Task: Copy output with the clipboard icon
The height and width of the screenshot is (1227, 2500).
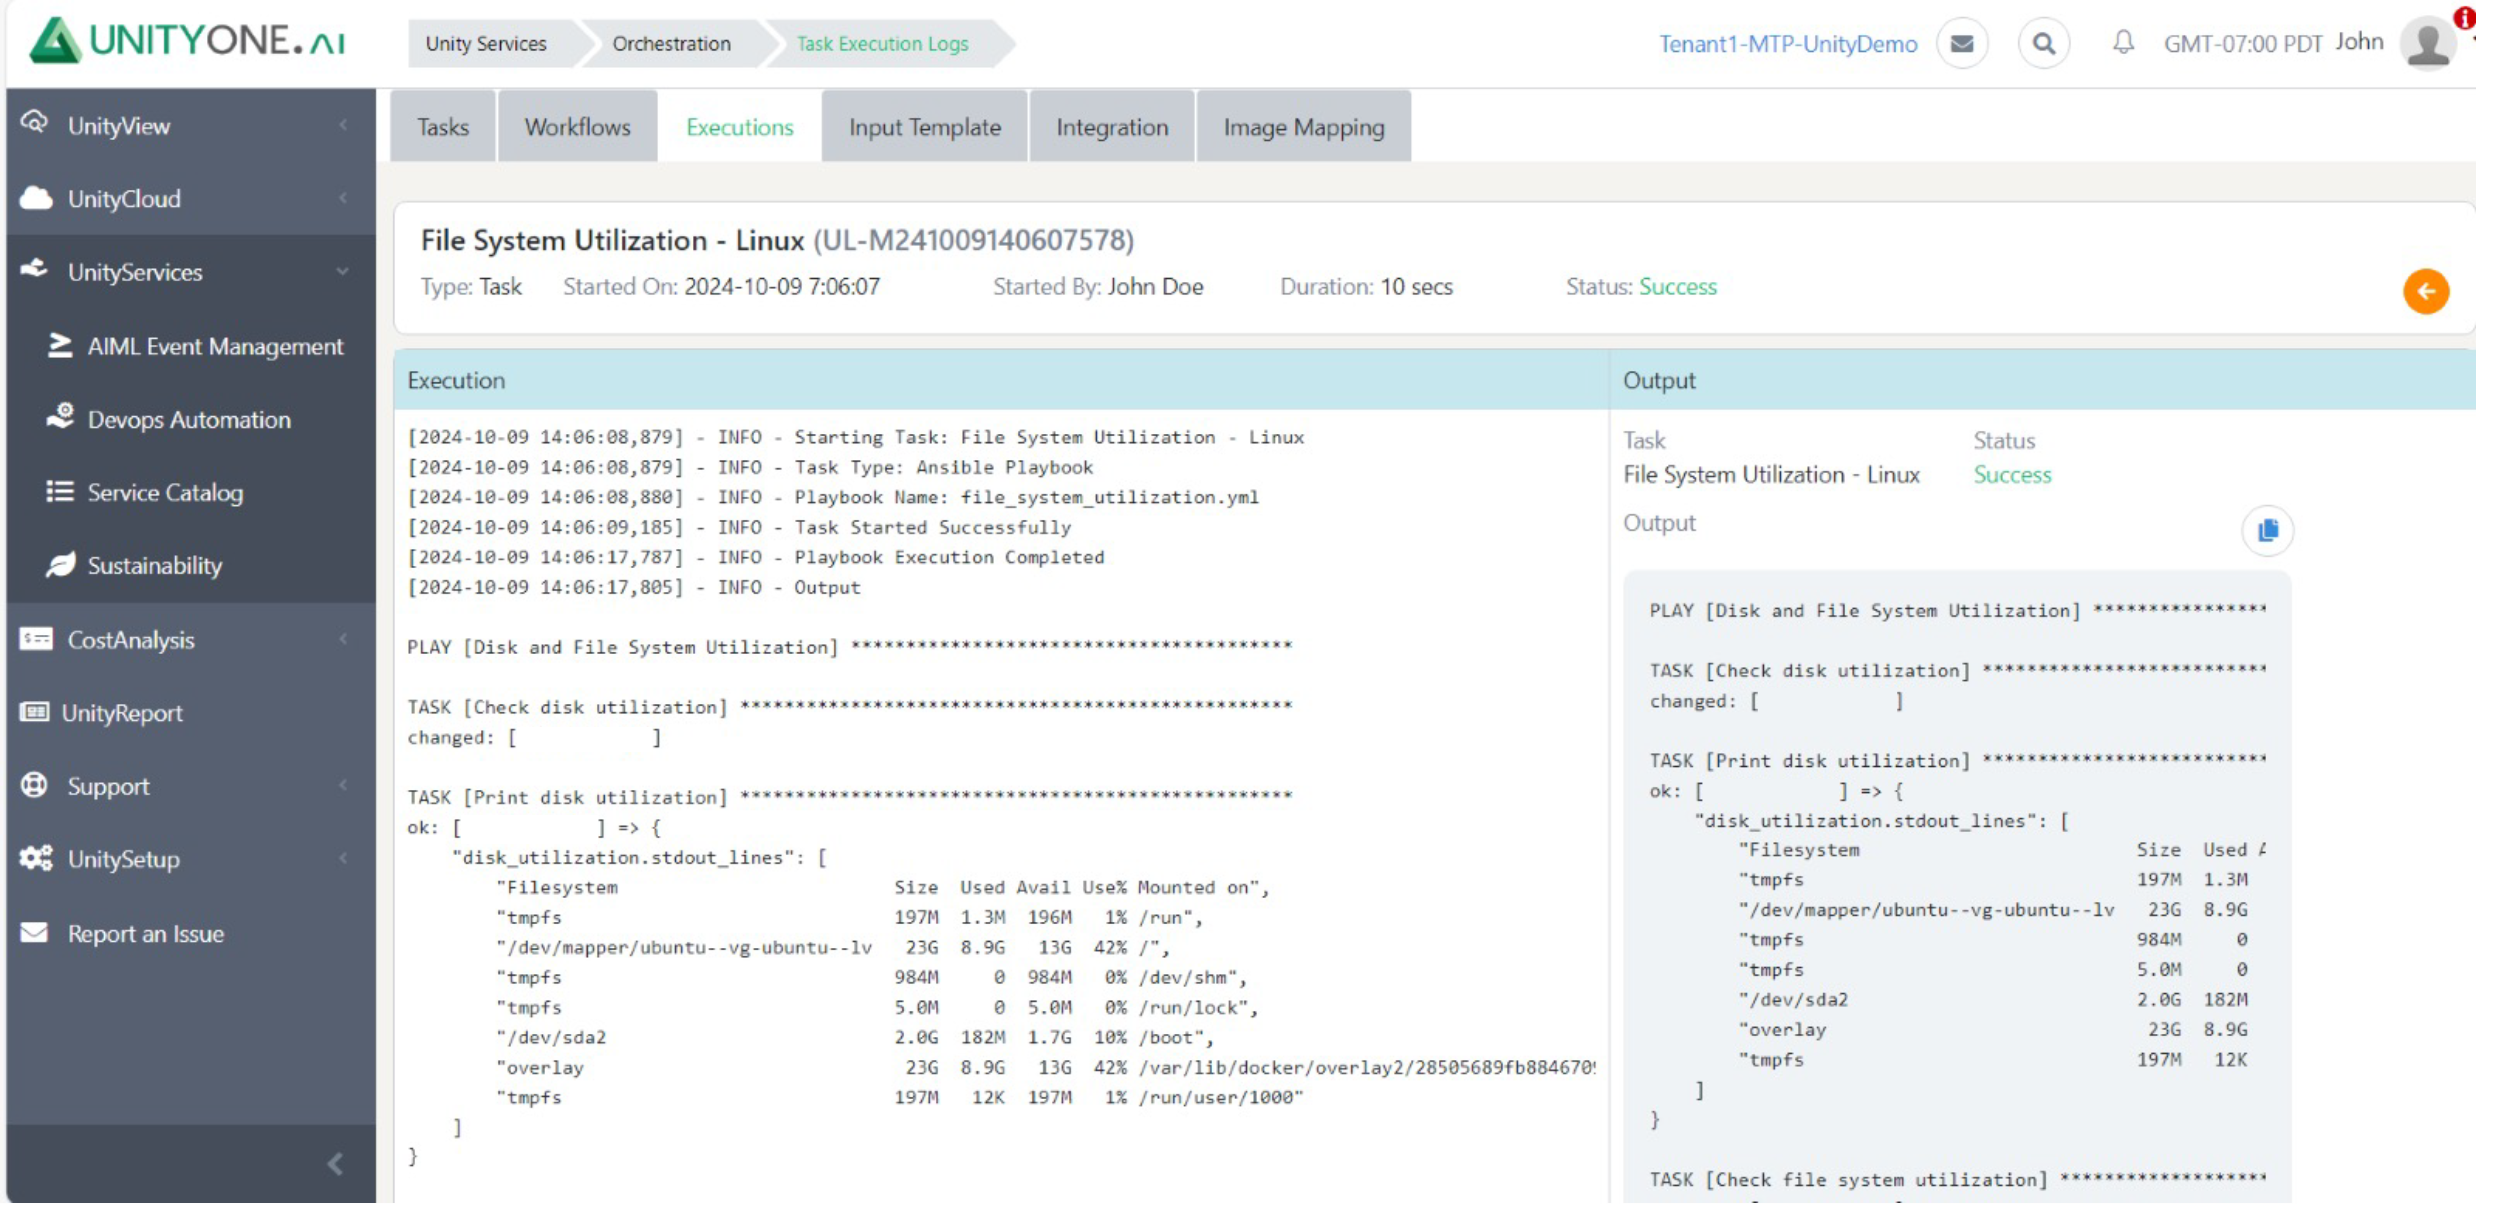Action: (x=2267, y=530)
